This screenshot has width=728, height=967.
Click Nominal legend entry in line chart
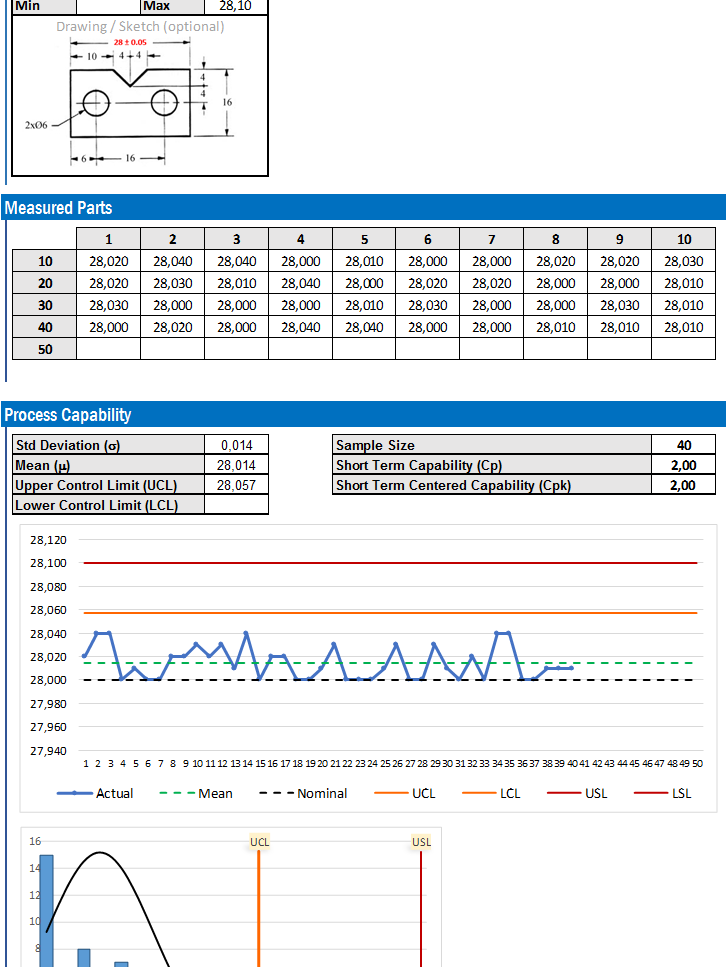(303, 793)
